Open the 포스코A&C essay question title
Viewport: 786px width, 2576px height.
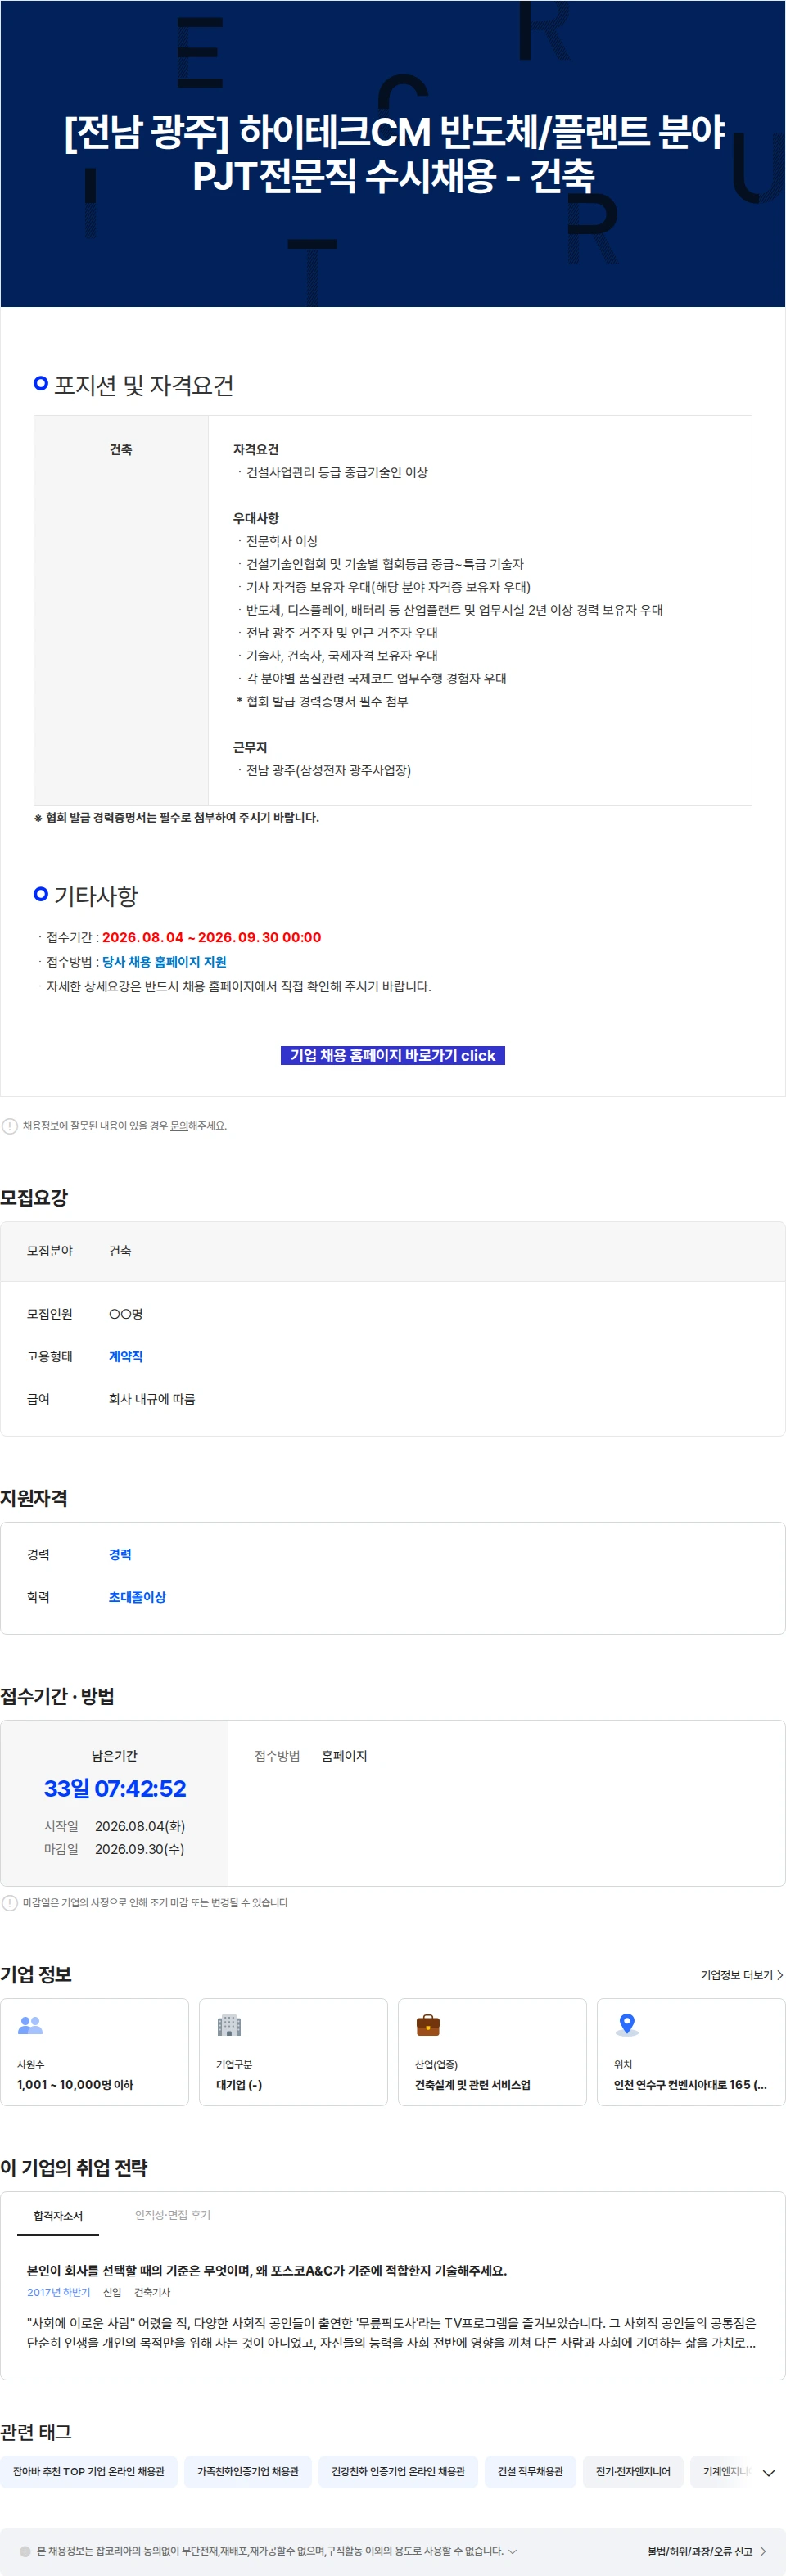click(x=267, y=2270)
